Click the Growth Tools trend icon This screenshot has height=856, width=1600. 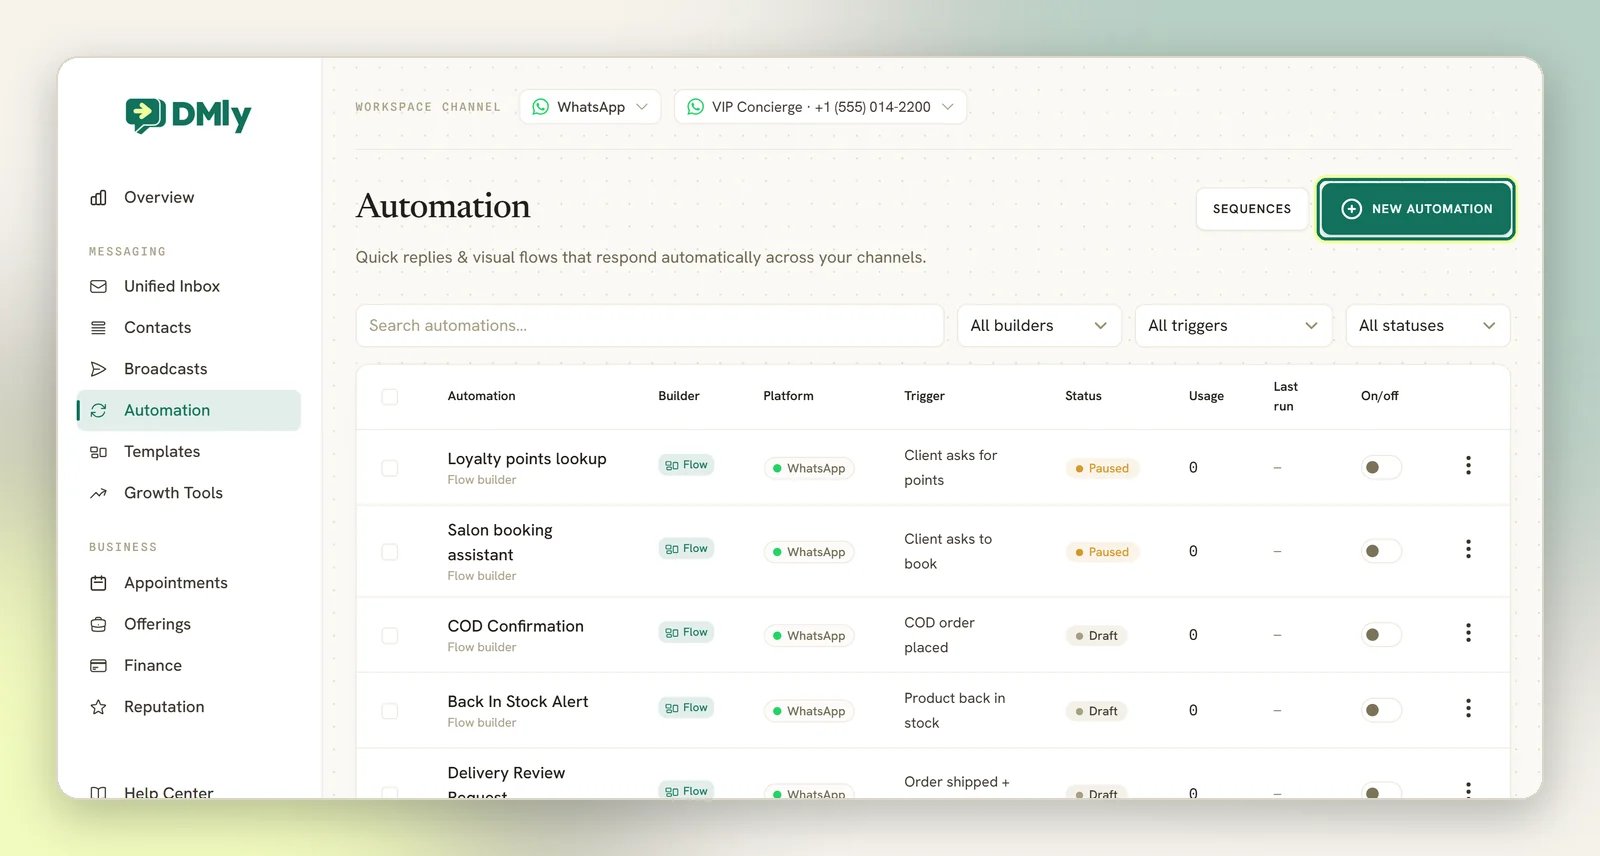(x=98, y=493)
